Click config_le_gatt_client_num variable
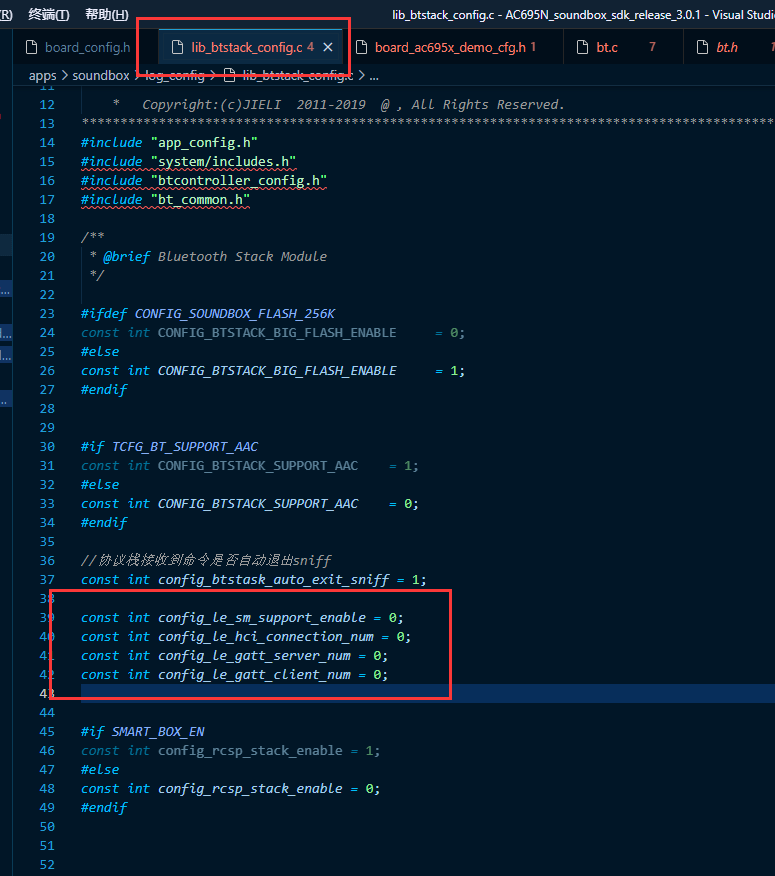Screen dimensions: 775x876 point(254,674)
